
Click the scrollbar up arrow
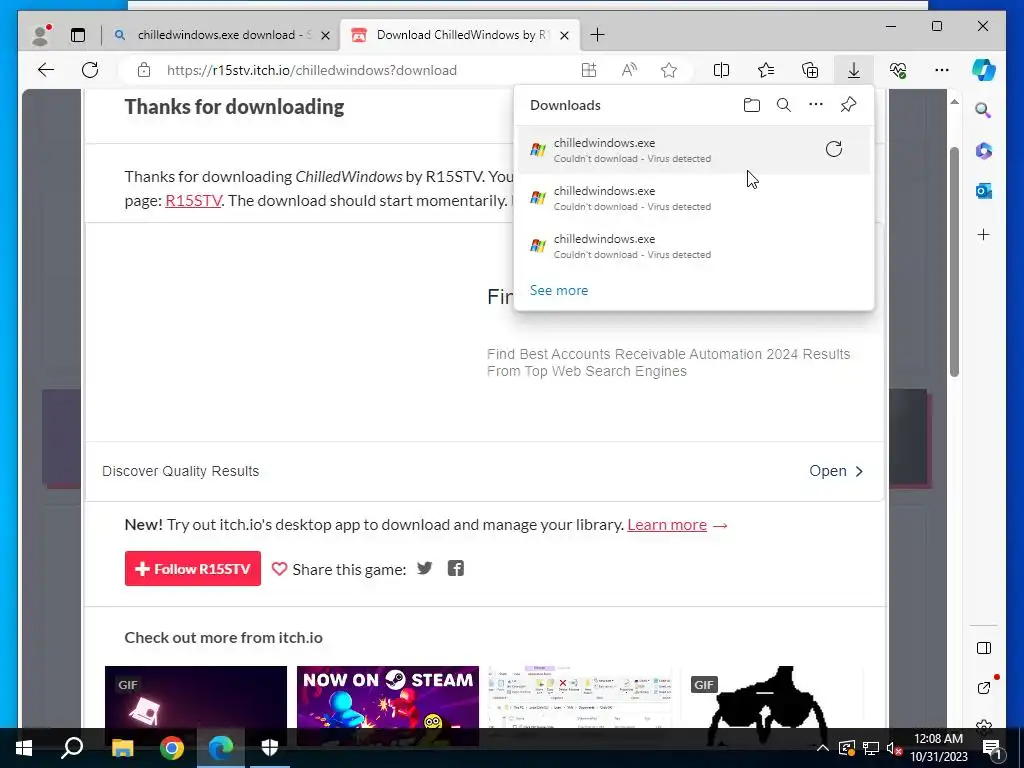[x=954, y=103]
